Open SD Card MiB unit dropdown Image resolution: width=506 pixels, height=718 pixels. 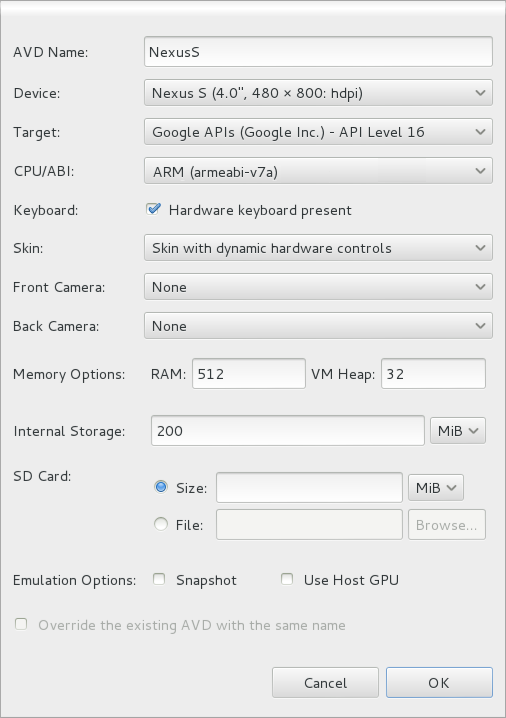coord(435,488)
